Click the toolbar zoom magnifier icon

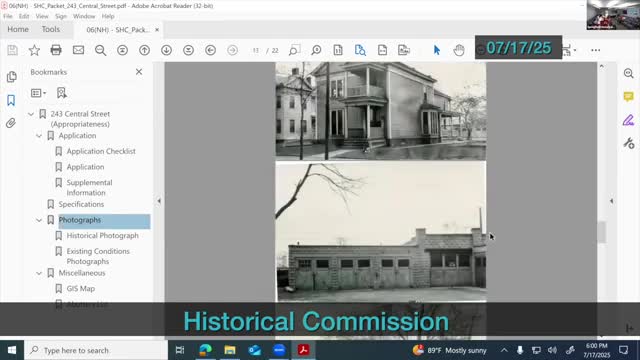coord(316,50)
